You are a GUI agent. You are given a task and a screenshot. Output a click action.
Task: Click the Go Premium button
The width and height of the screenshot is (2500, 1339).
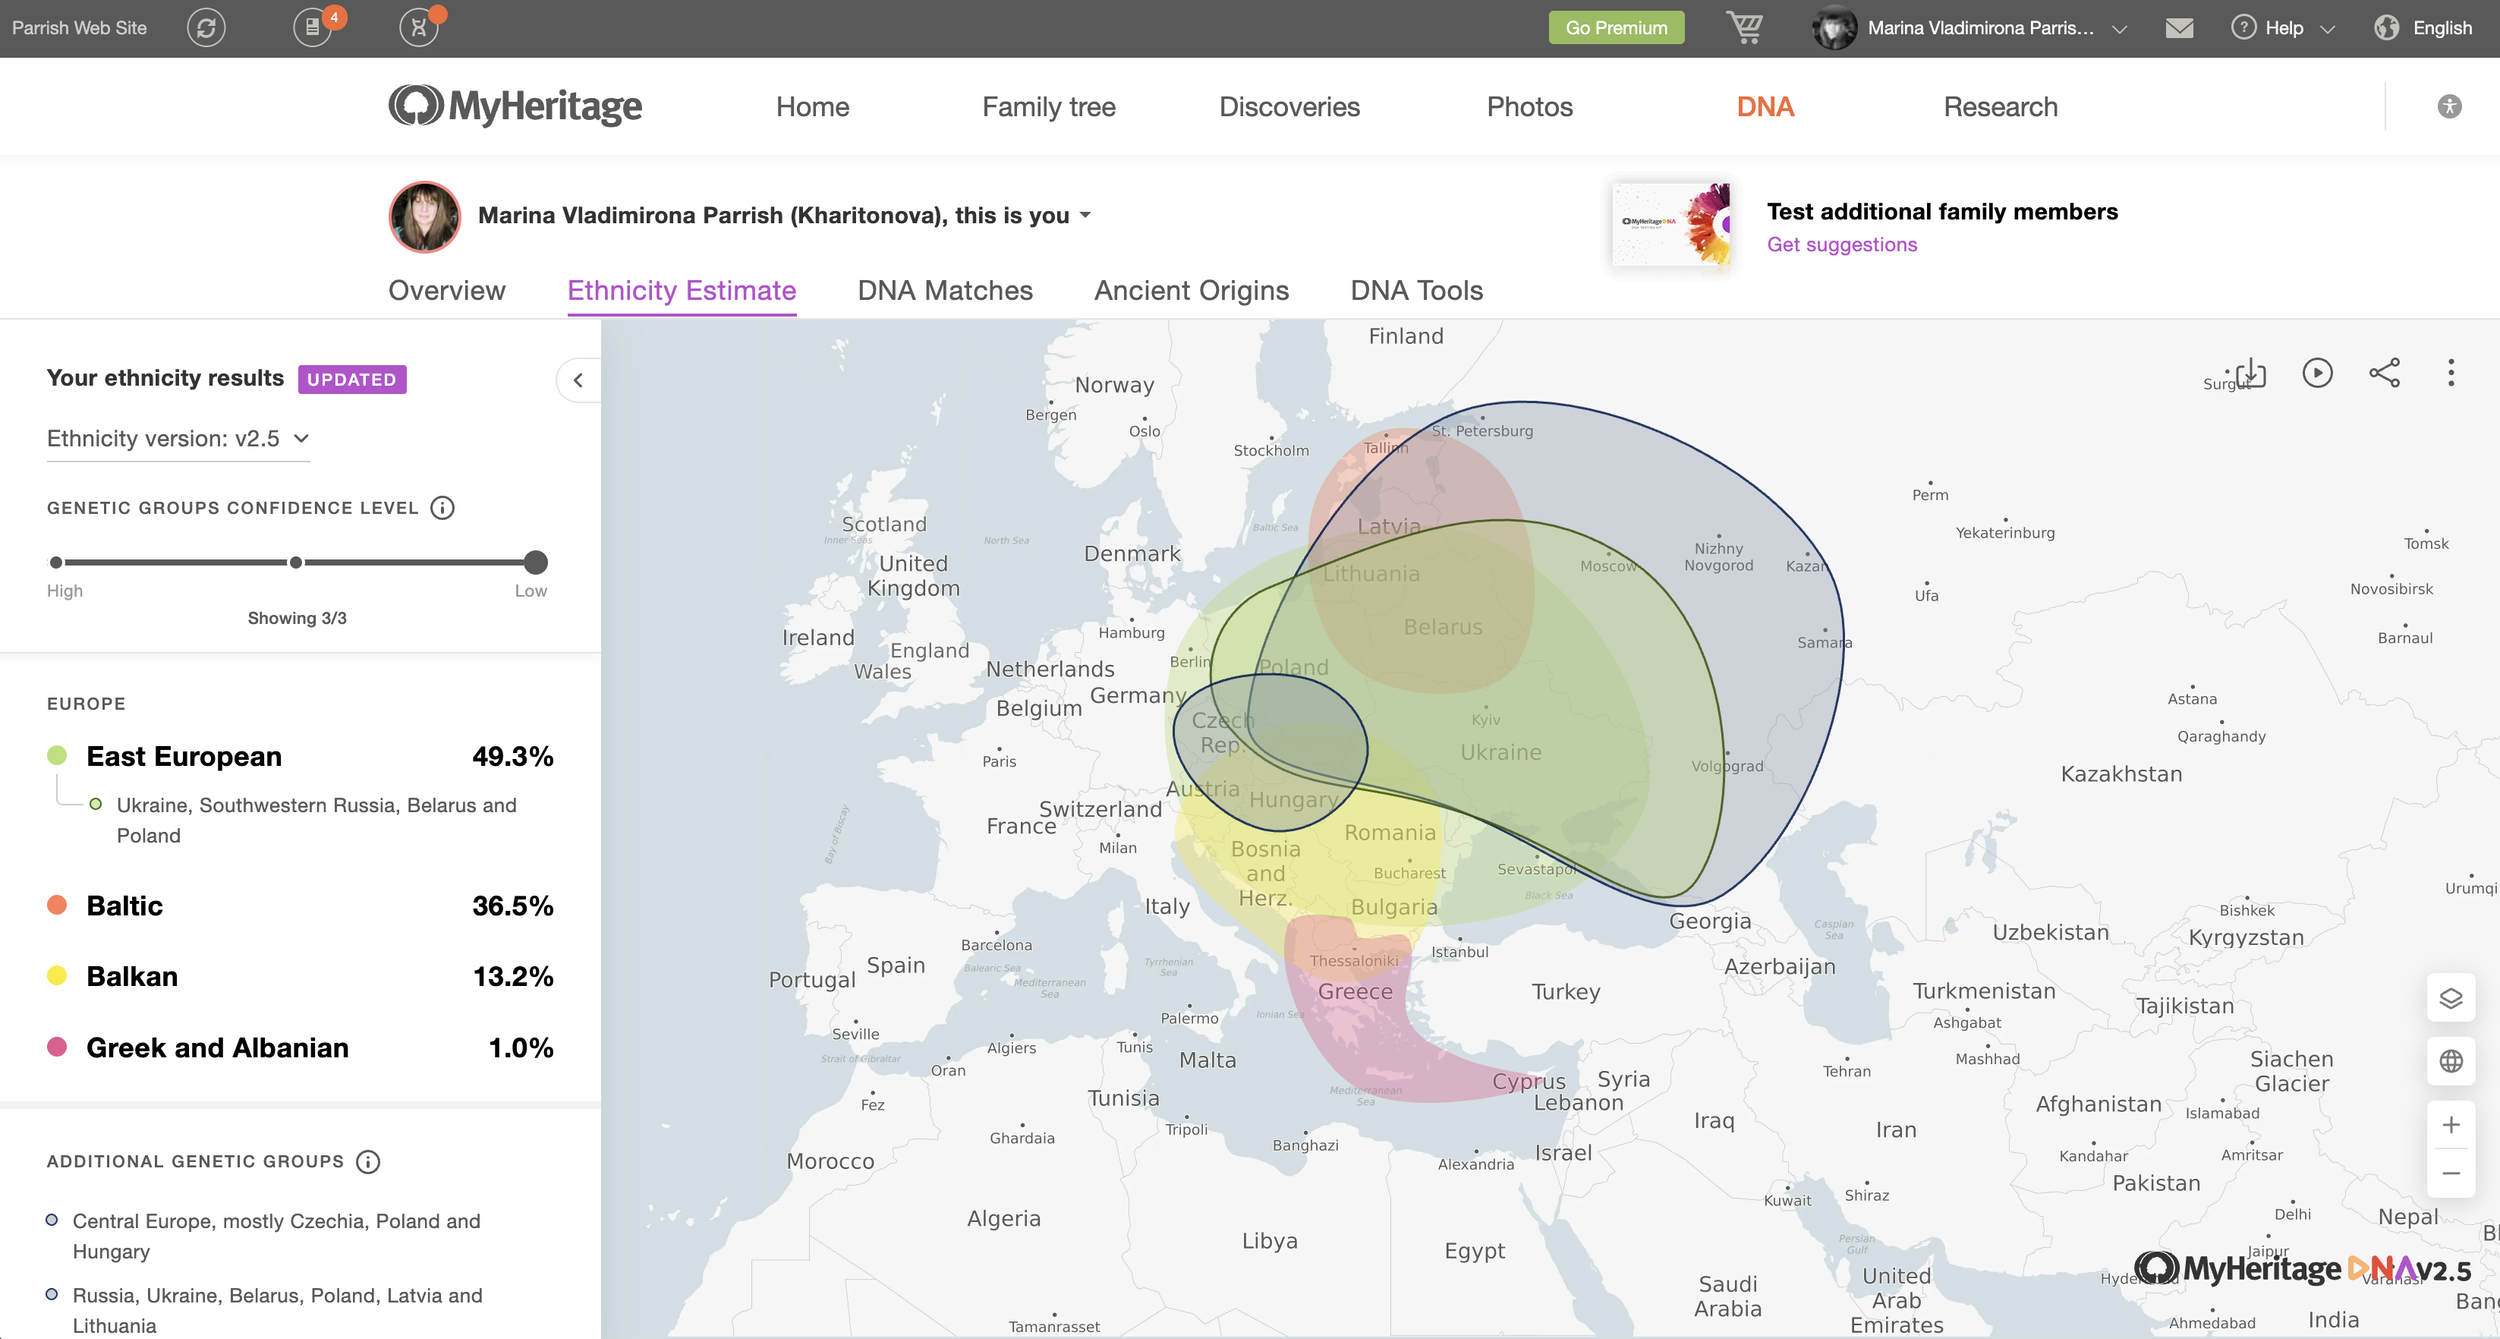point(1616,28)
